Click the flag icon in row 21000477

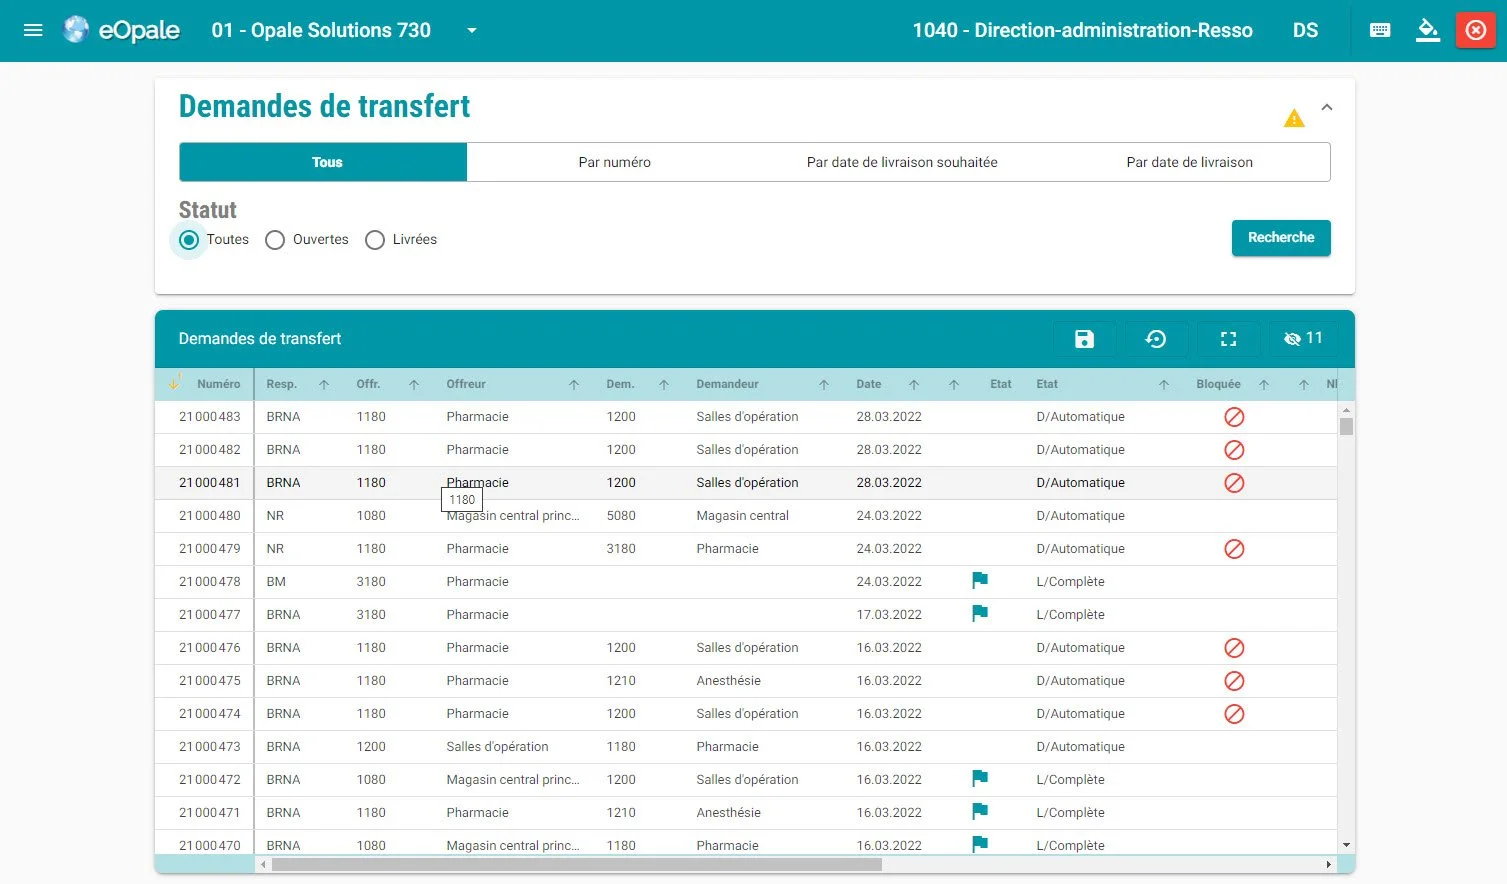click(980, 614)
